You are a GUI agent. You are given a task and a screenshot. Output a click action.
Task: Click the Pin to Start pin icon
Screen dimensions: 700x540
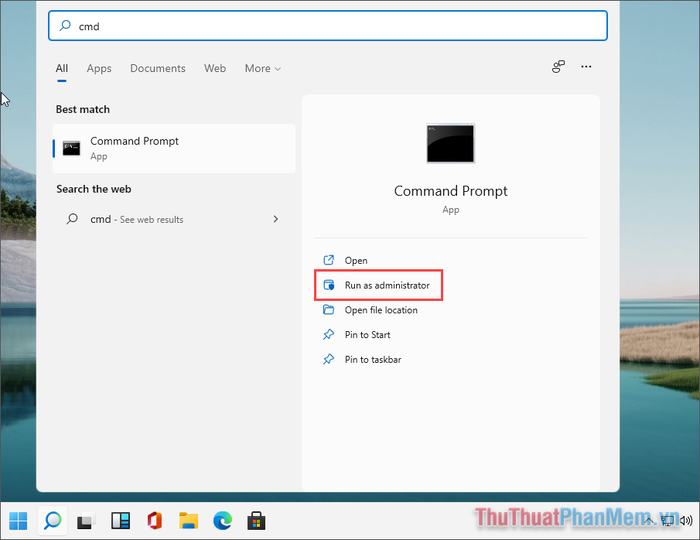[x=329, y=334]
